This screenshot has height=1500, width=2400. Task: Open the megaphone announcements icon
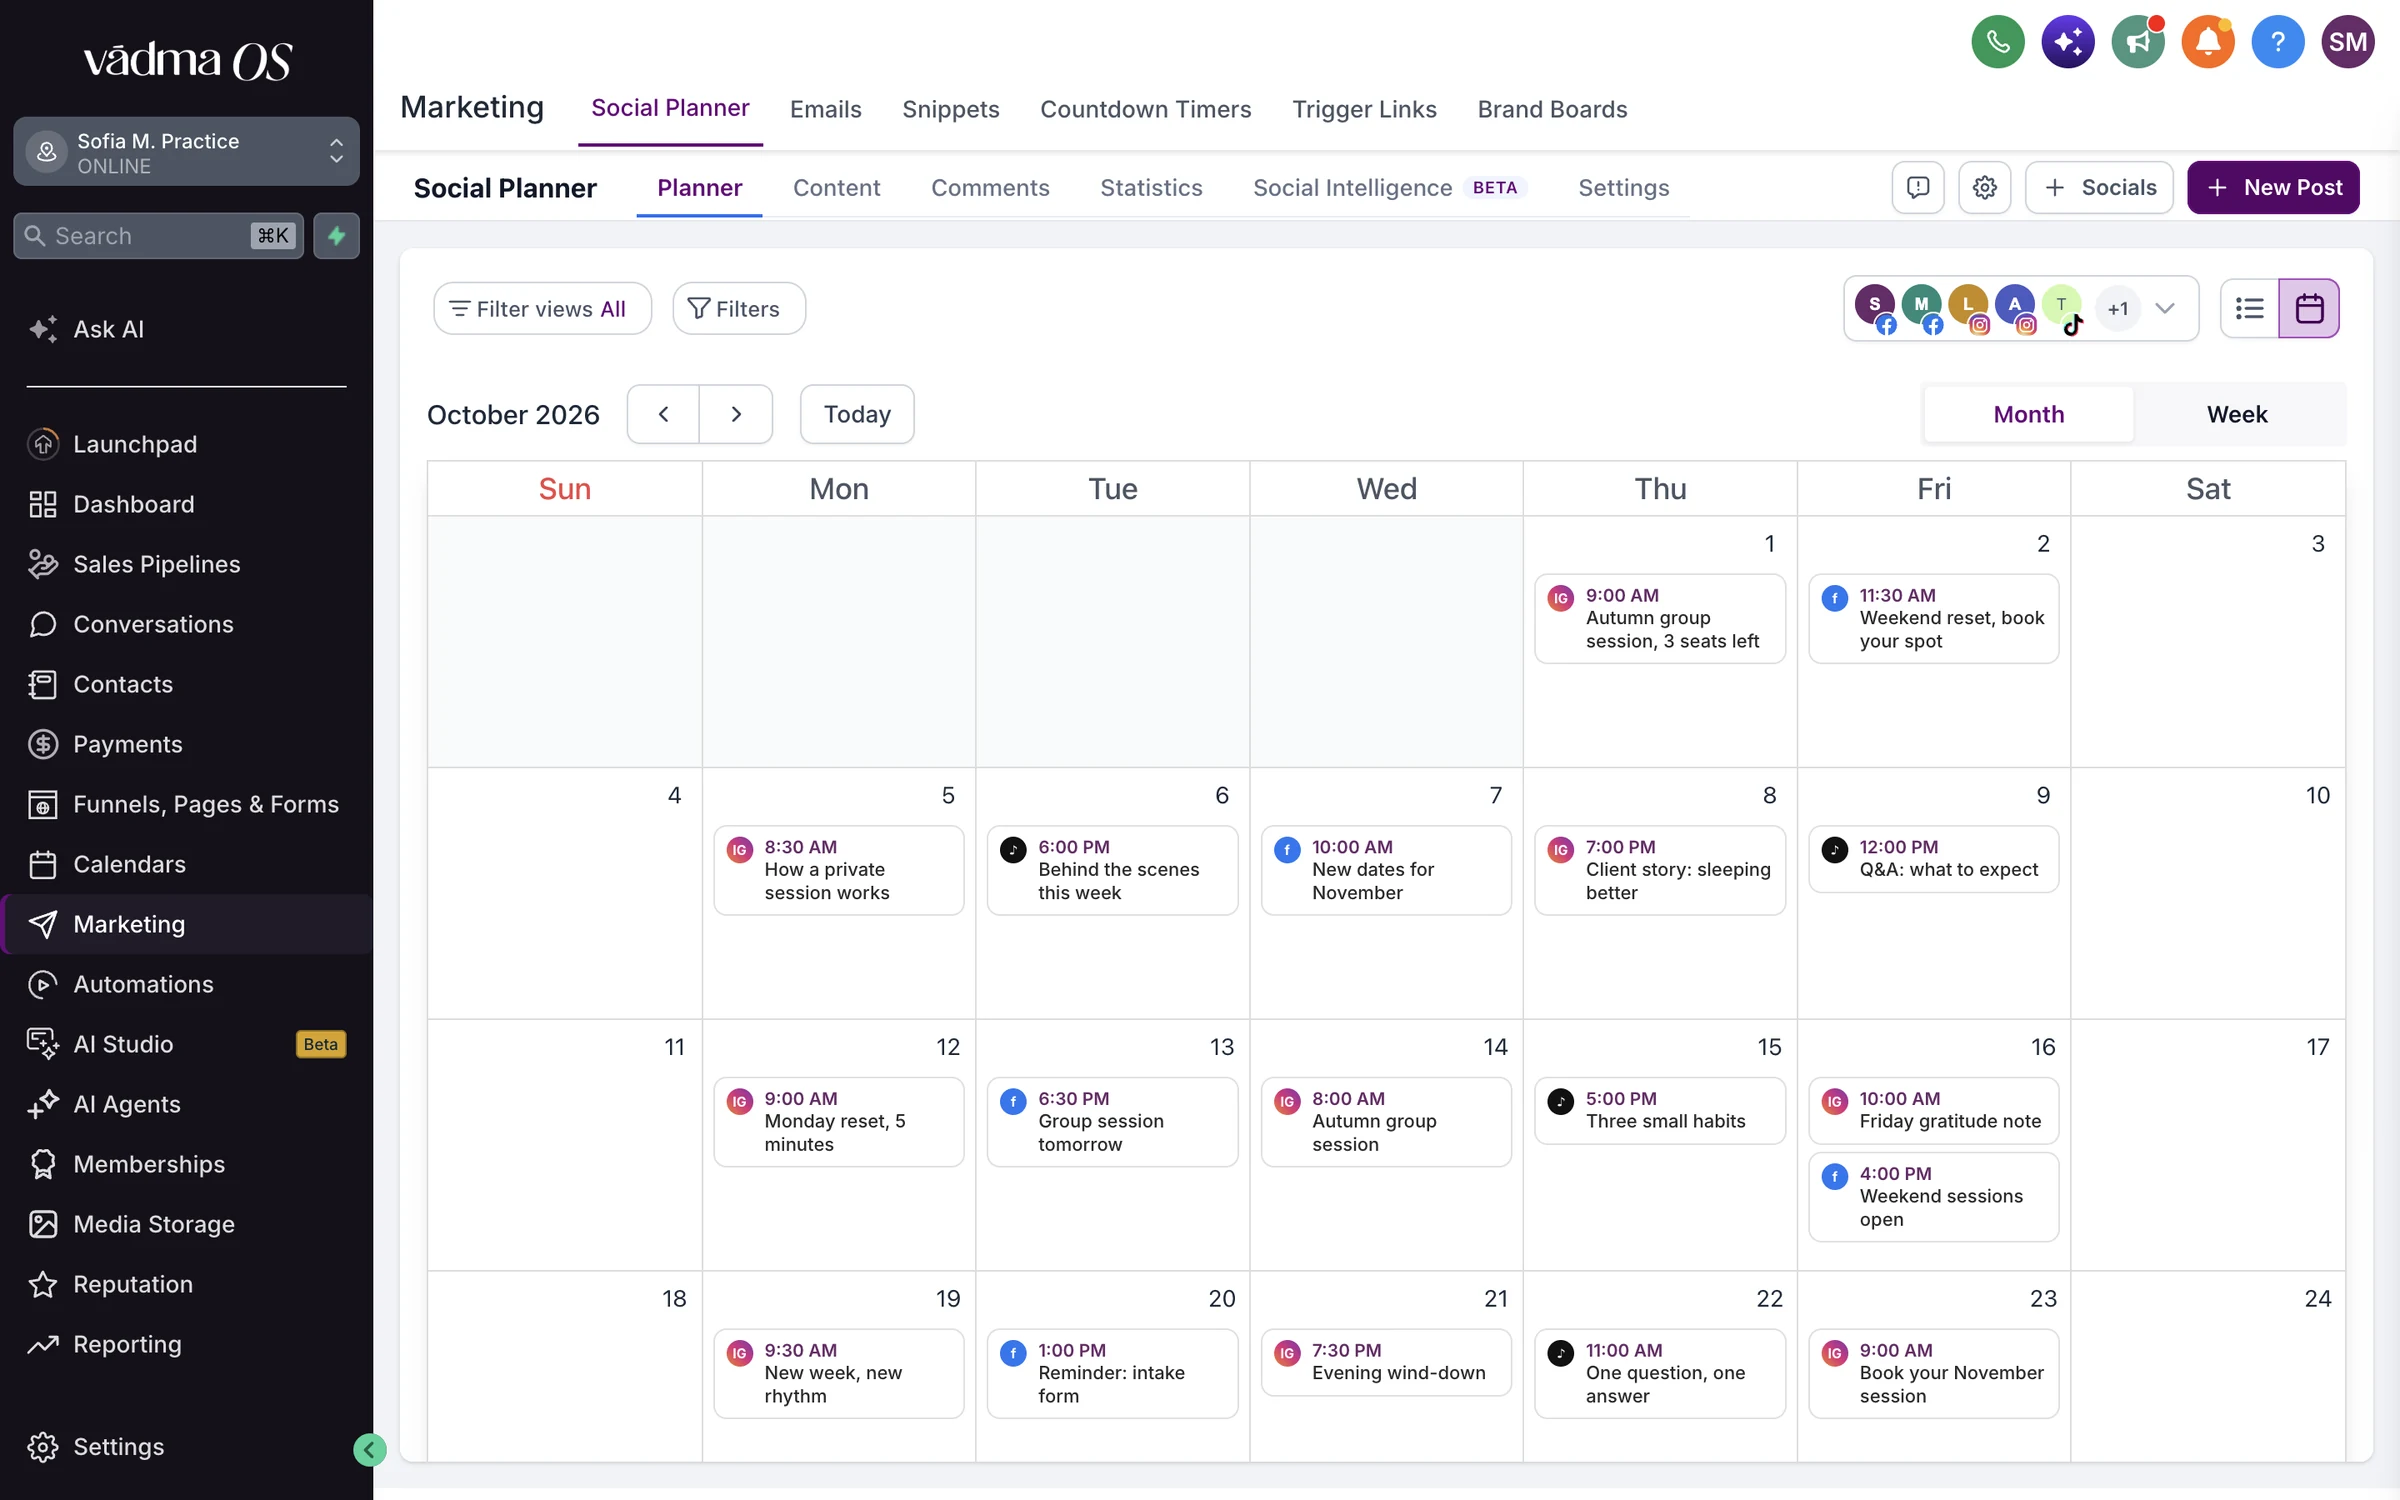(2137, 42)
